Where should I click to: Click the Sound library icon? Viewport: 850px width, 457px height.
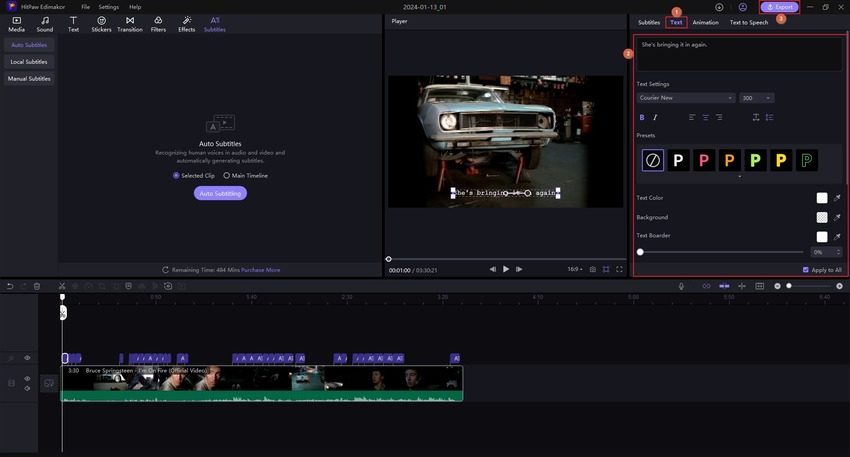[x=45, y=24]
